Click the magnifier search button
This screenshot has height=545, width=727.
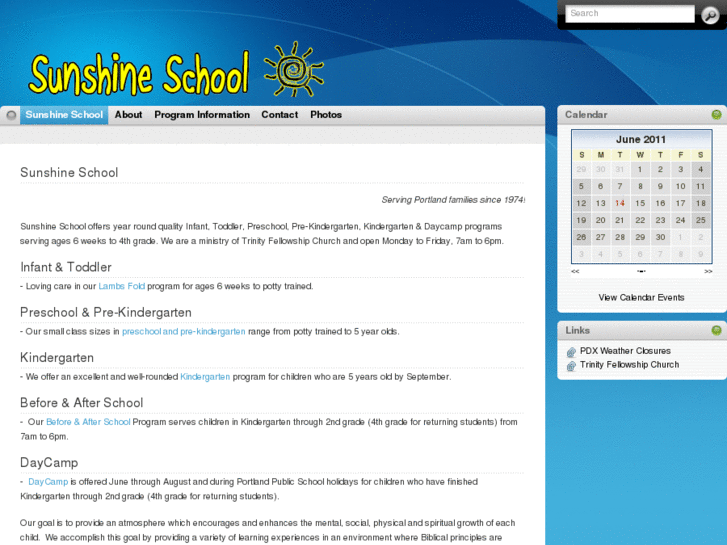point(709,15)
